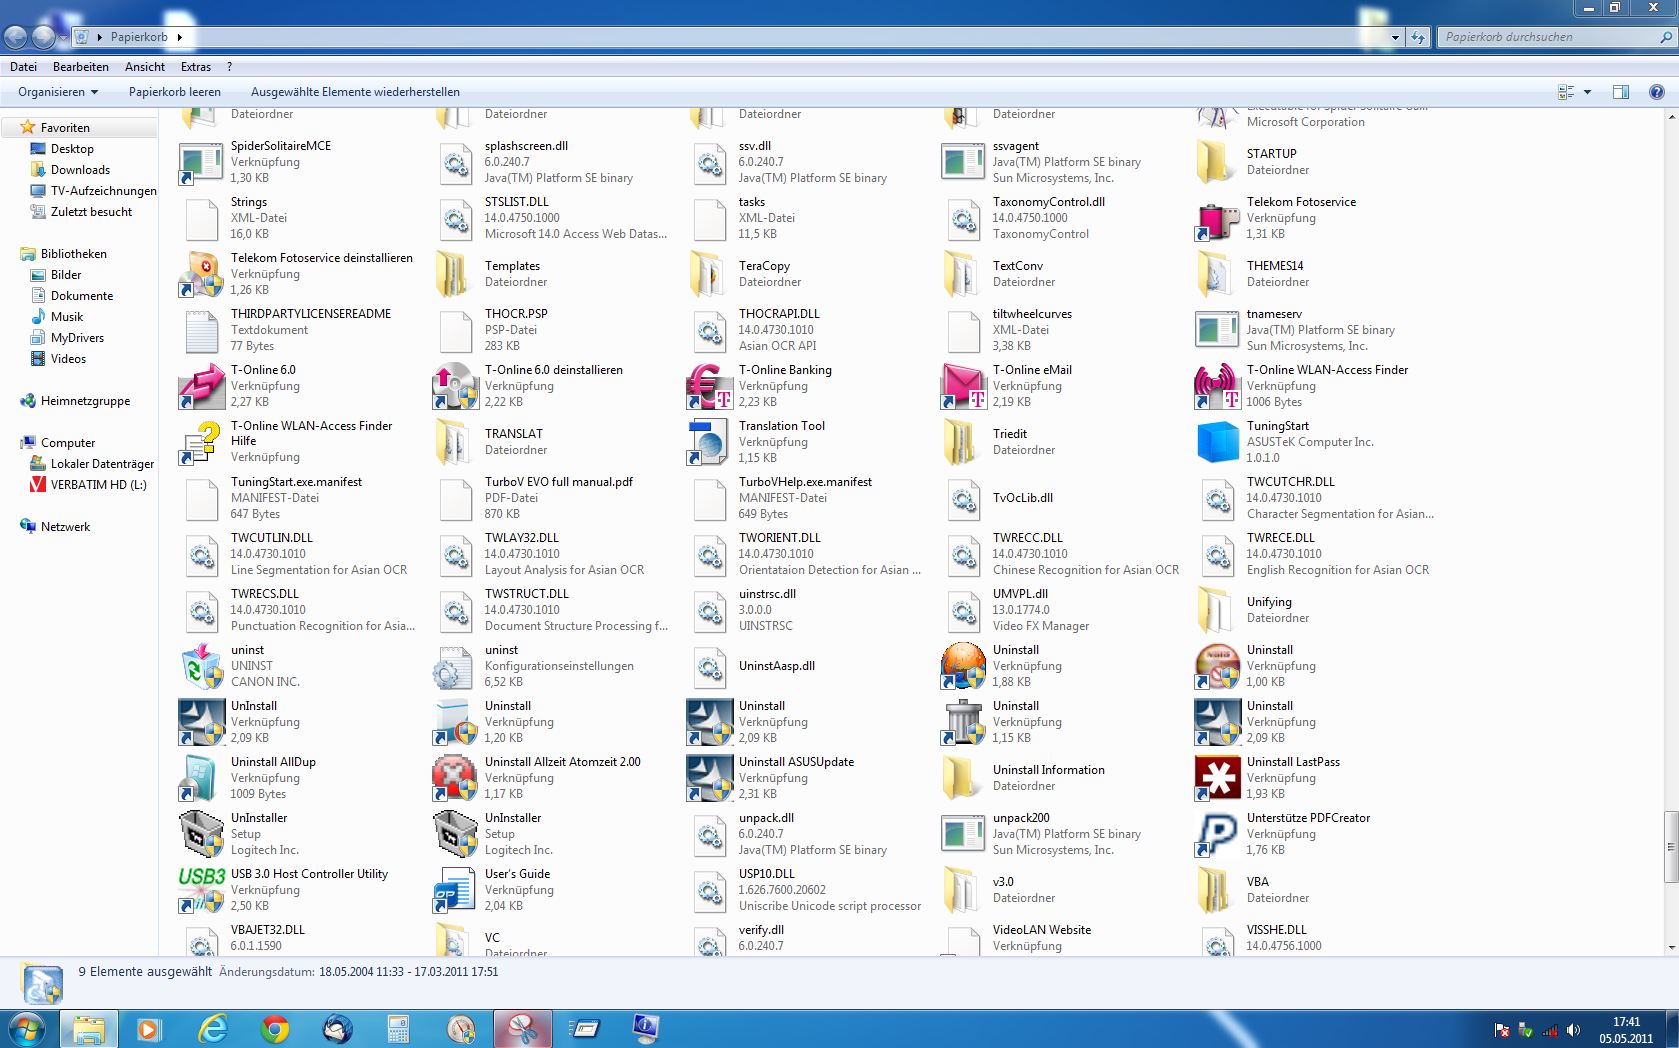Go back with the navigation arrow
Image resolution: width=1679 pixels, height=1048 pixels.
point(15,37)
